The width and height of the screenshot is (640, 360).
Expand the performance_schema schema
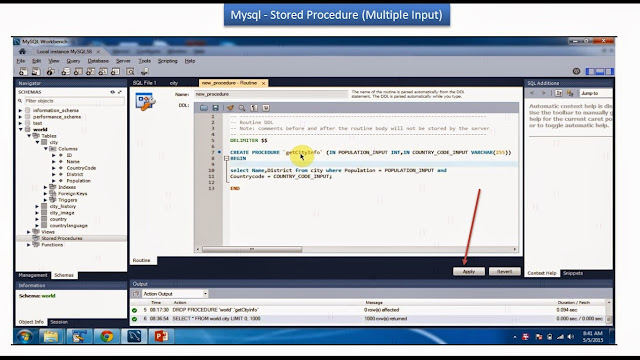click(20, 117)
